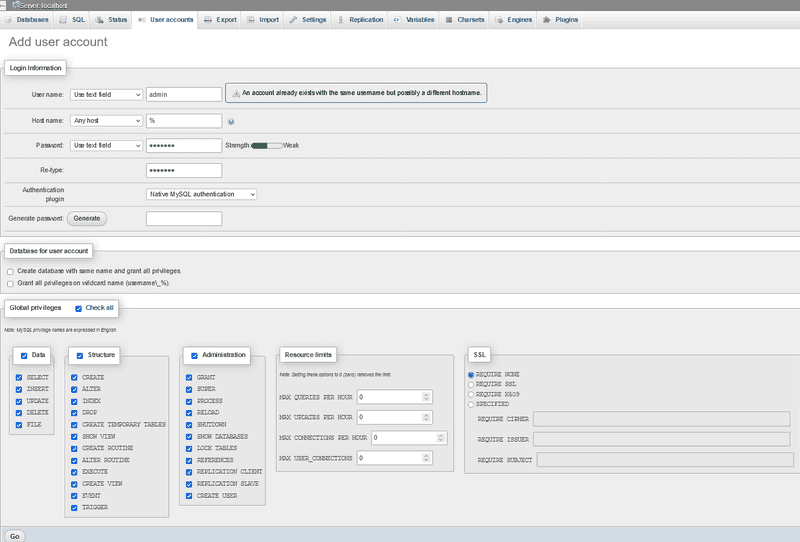Uncheck the GRANT privilege

tap(189, 378)
